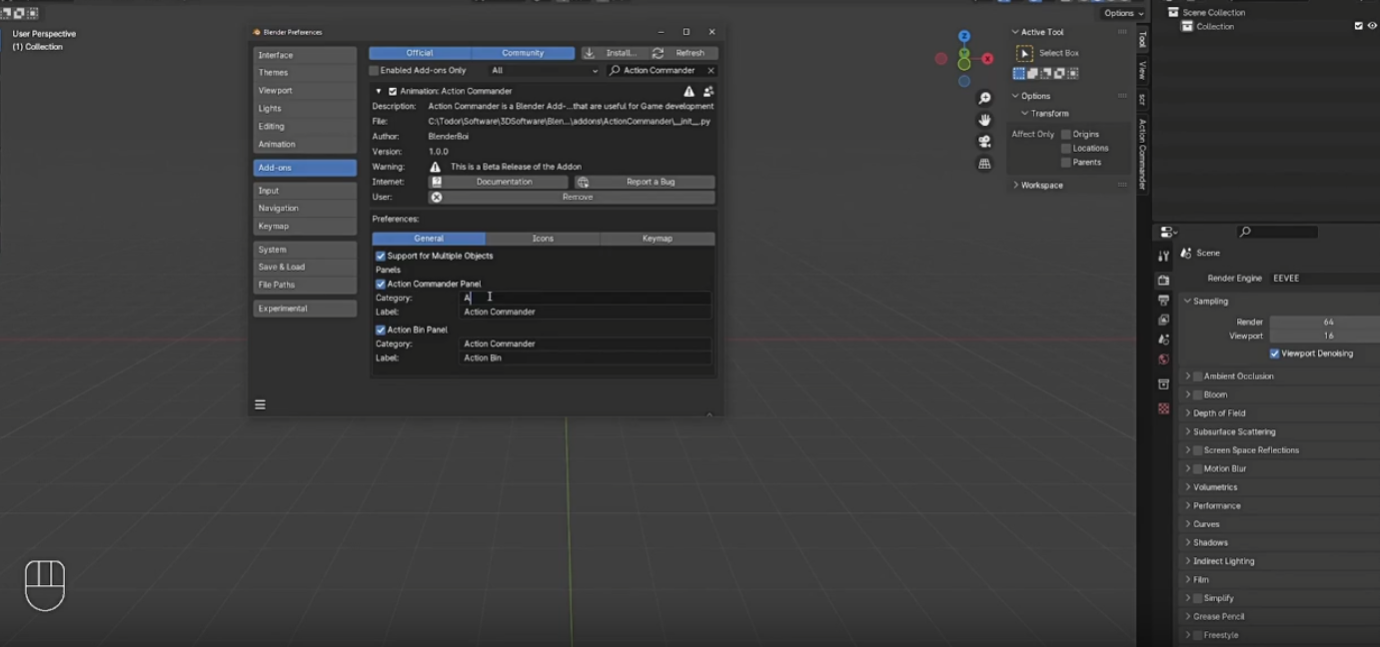Open the Output properties tab icon
The width and height of the screenshot is (1380, 647).
1163,300
